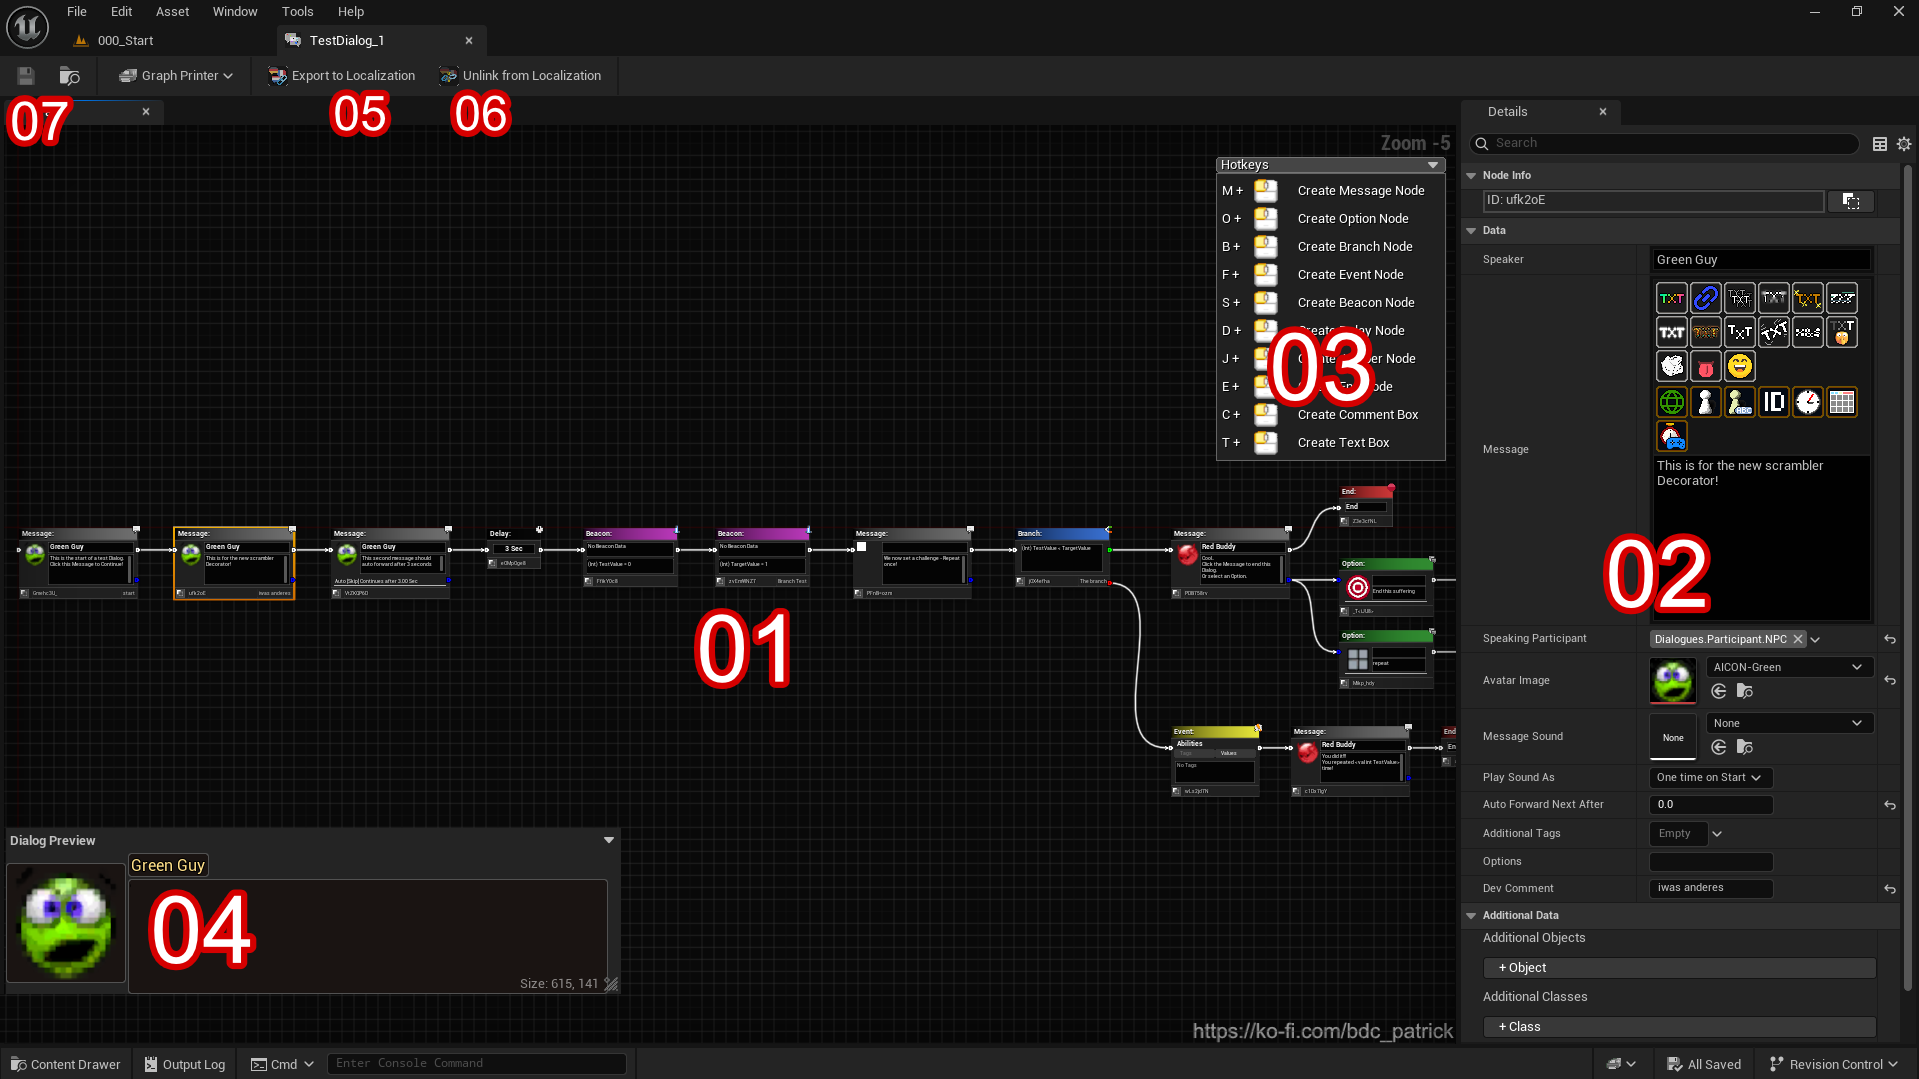Viewport: 1919px width, 1079px height.
Task: Insert the laughing yellow emoji
Action: click(x=1739, y=367)
